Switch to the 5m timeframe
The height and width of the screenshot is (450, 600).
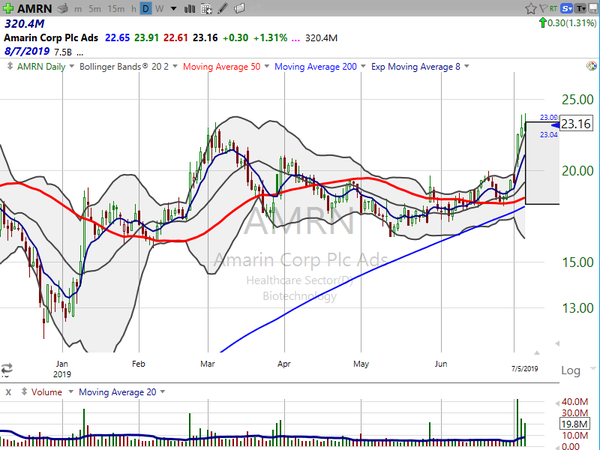(x=95, y=9)
